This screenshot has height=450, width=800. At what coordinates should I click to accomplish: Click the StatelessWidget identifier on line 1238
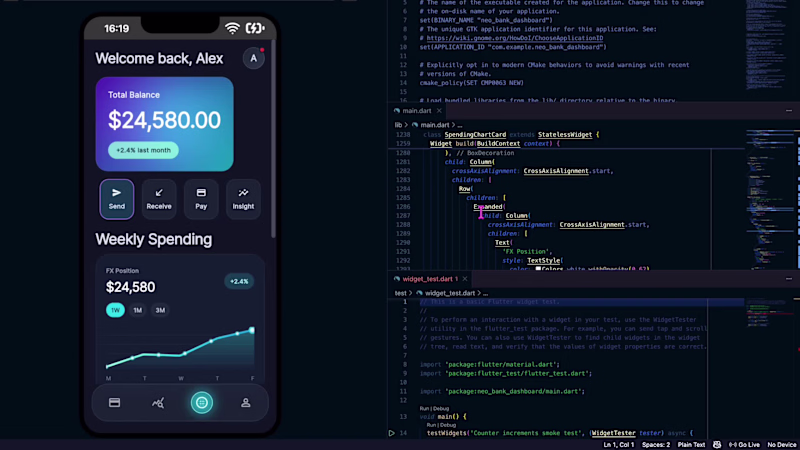pos(565,135)
